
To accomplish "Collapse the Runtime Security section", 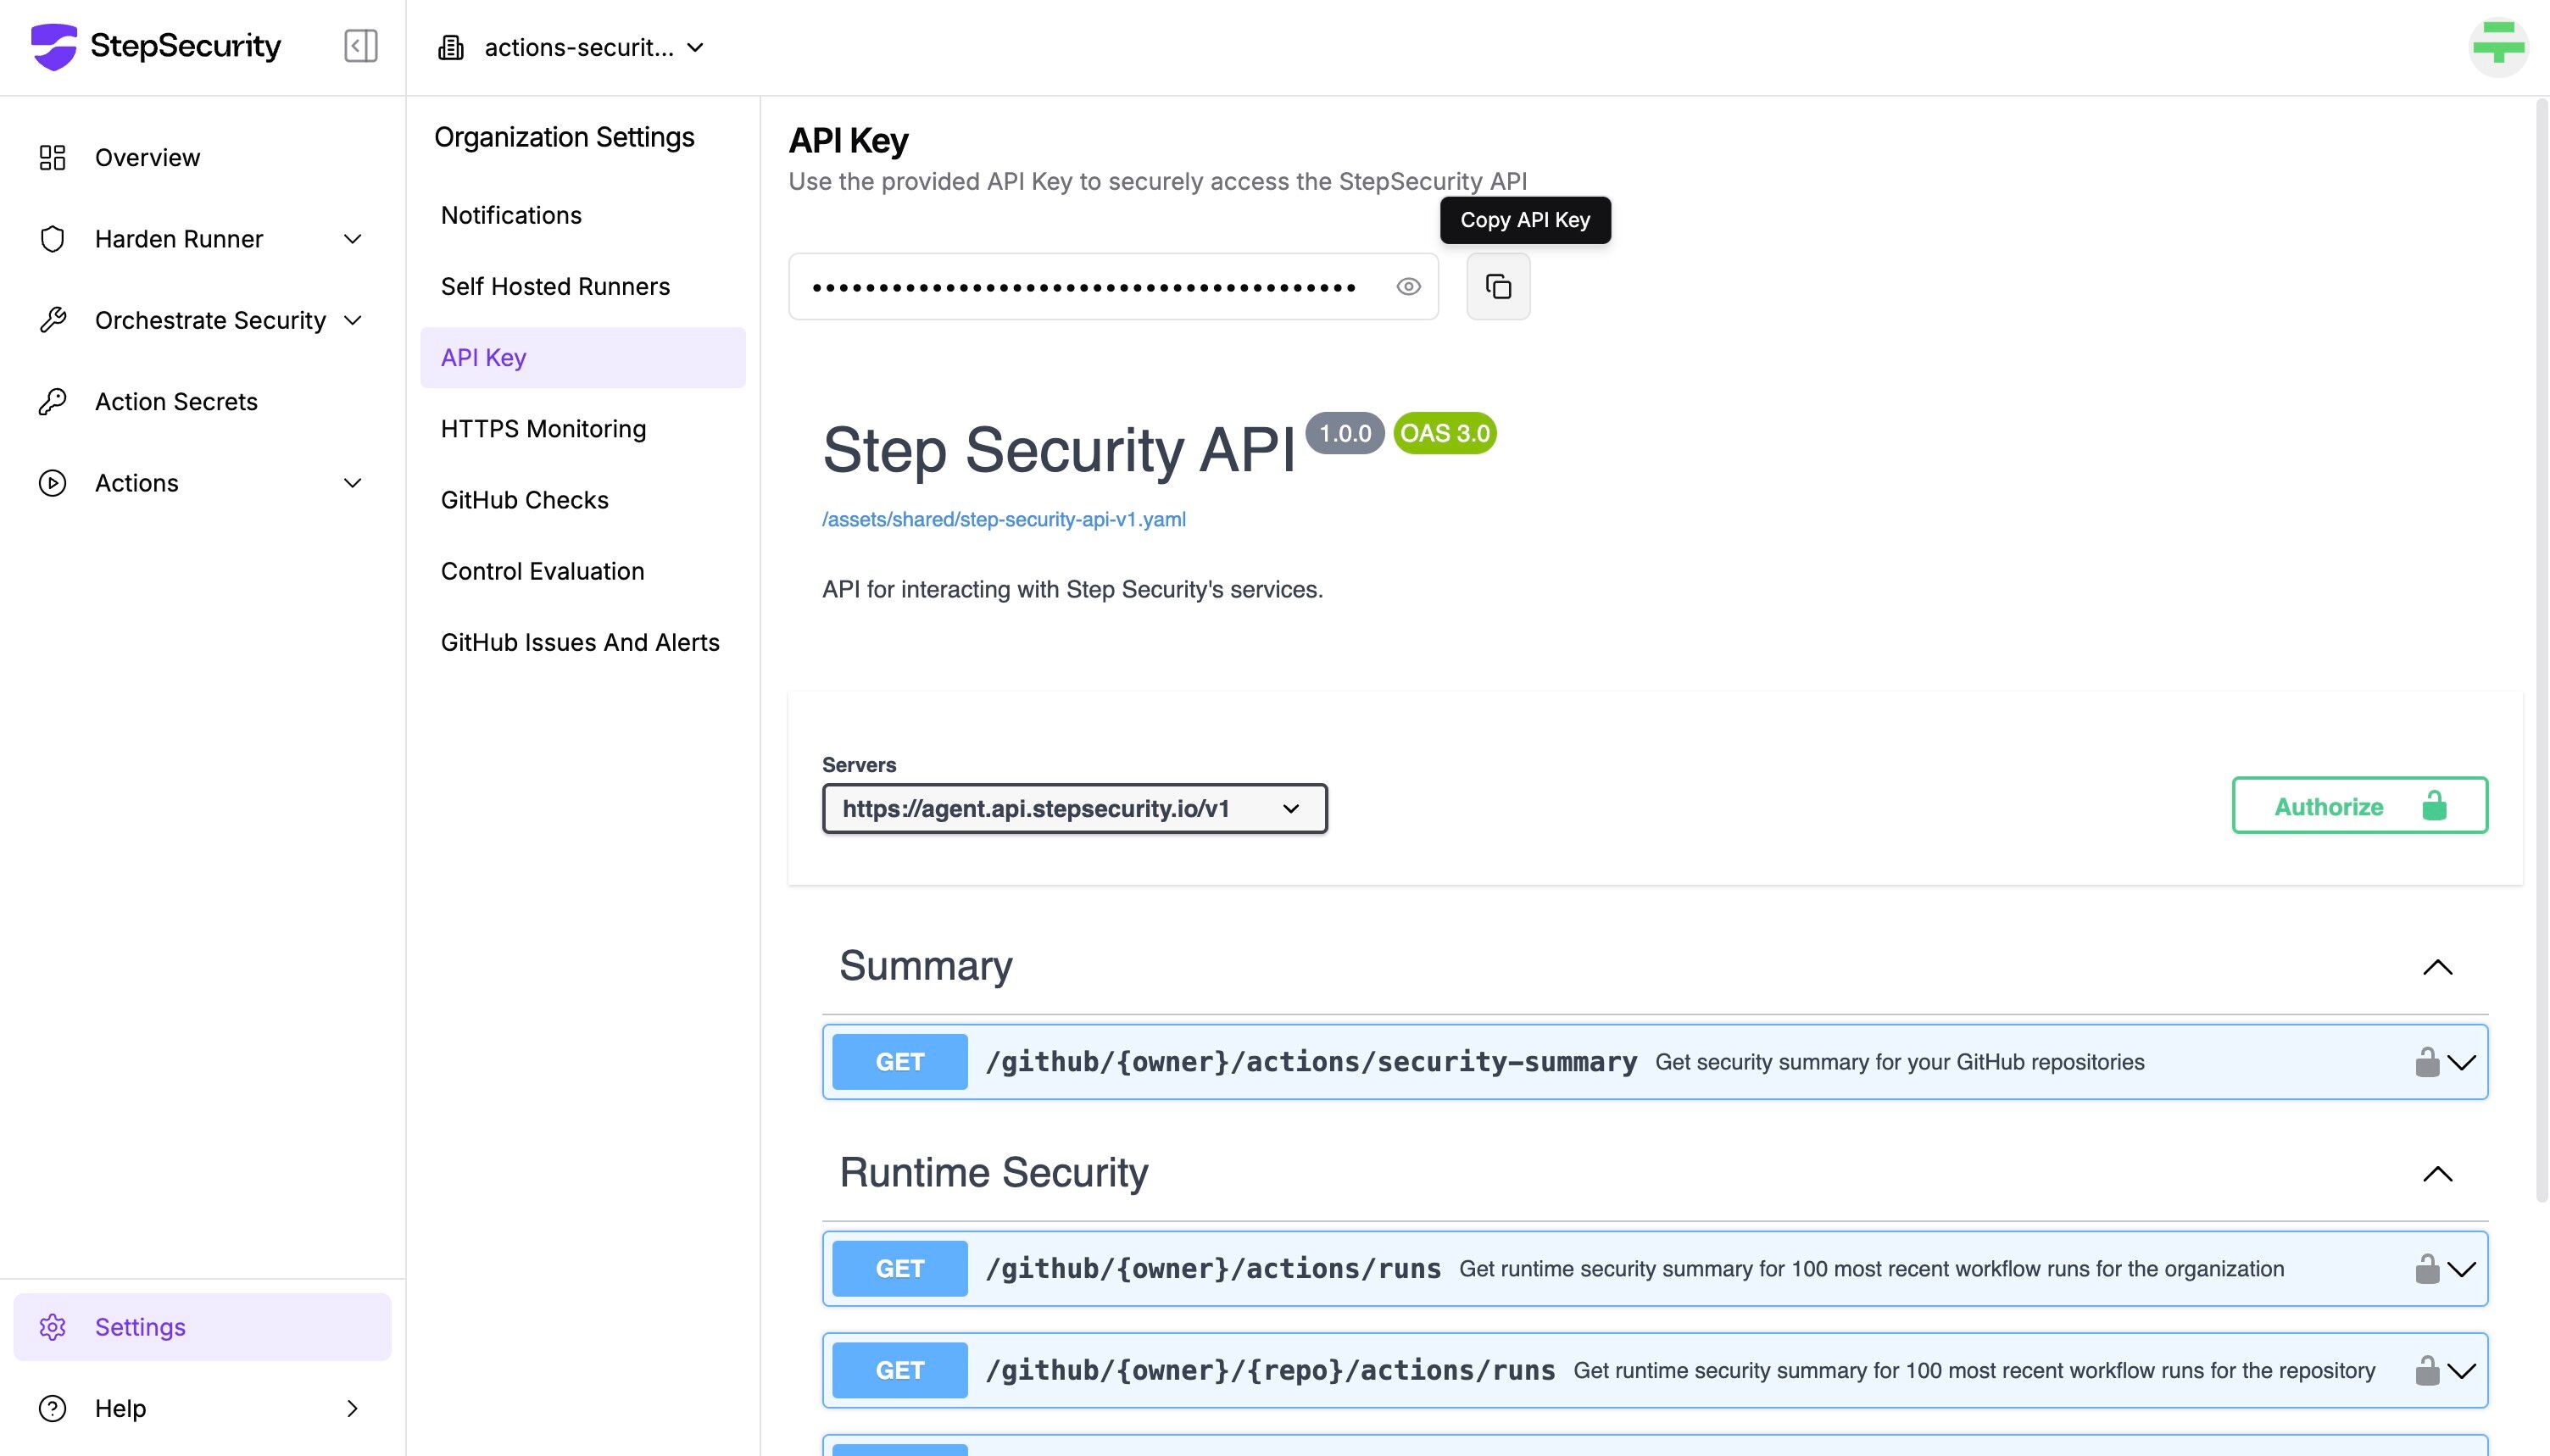I will (x=2437, y=1174).
